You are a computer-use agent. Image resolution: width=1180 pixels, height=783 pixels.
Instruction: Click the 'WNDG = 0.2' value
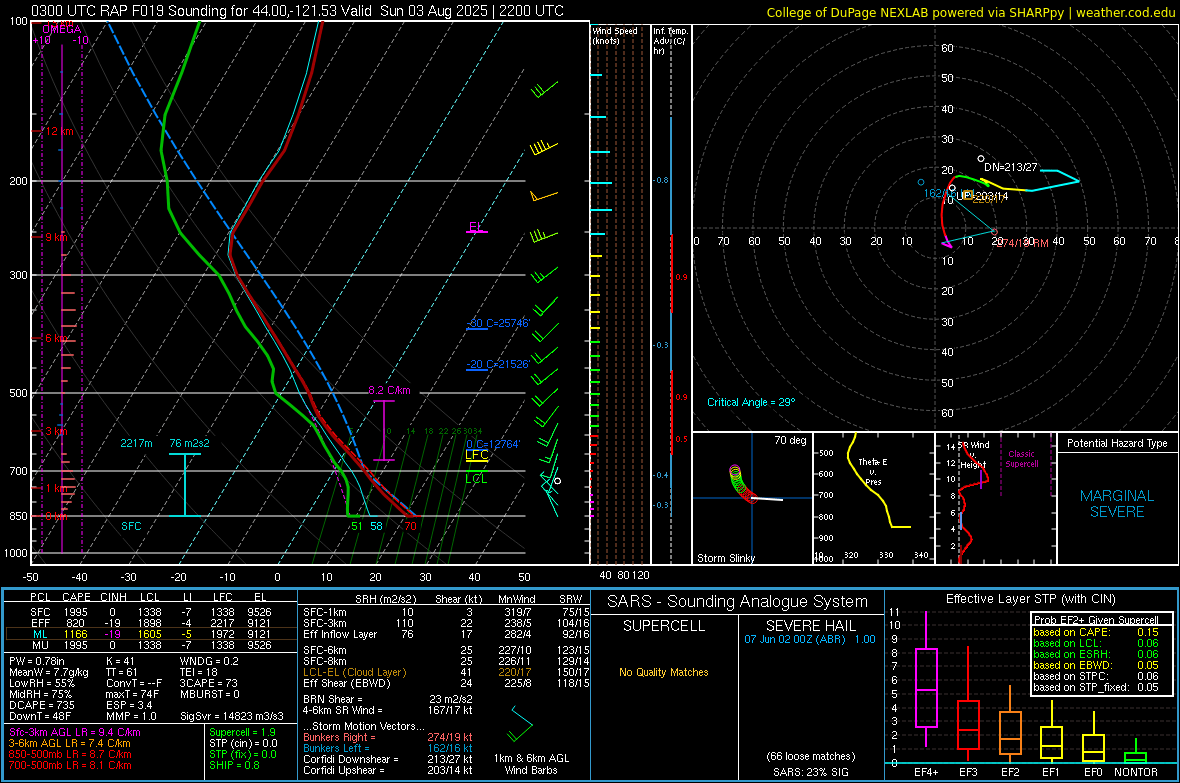click(x=209, y=661)
